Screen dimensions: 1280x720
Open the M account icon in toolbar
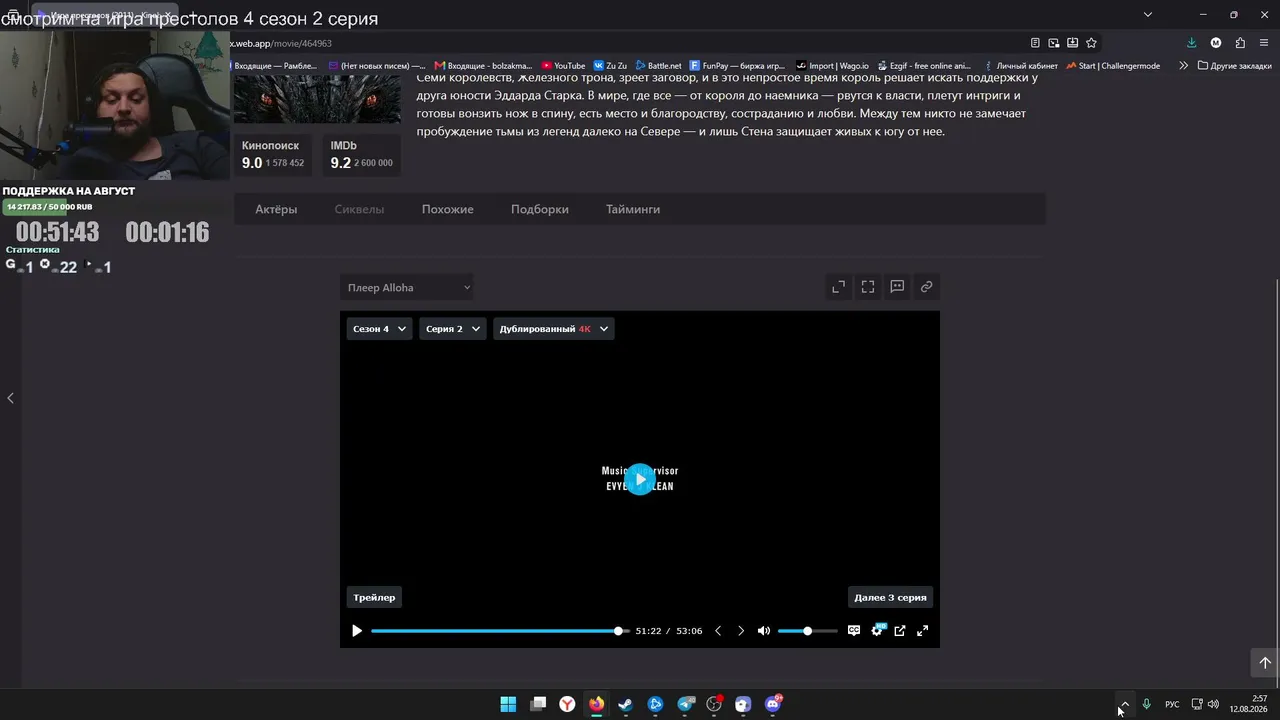[1216, 43]
